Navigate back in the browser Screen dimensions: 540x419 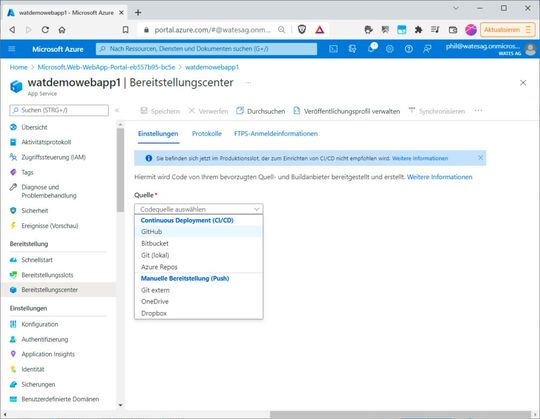point(12,30)
